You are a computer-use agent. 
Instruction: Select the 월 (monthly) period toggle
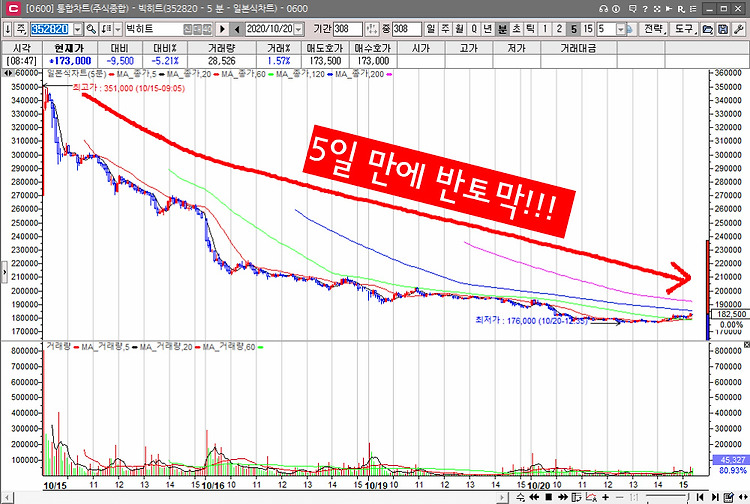point(460,29)
